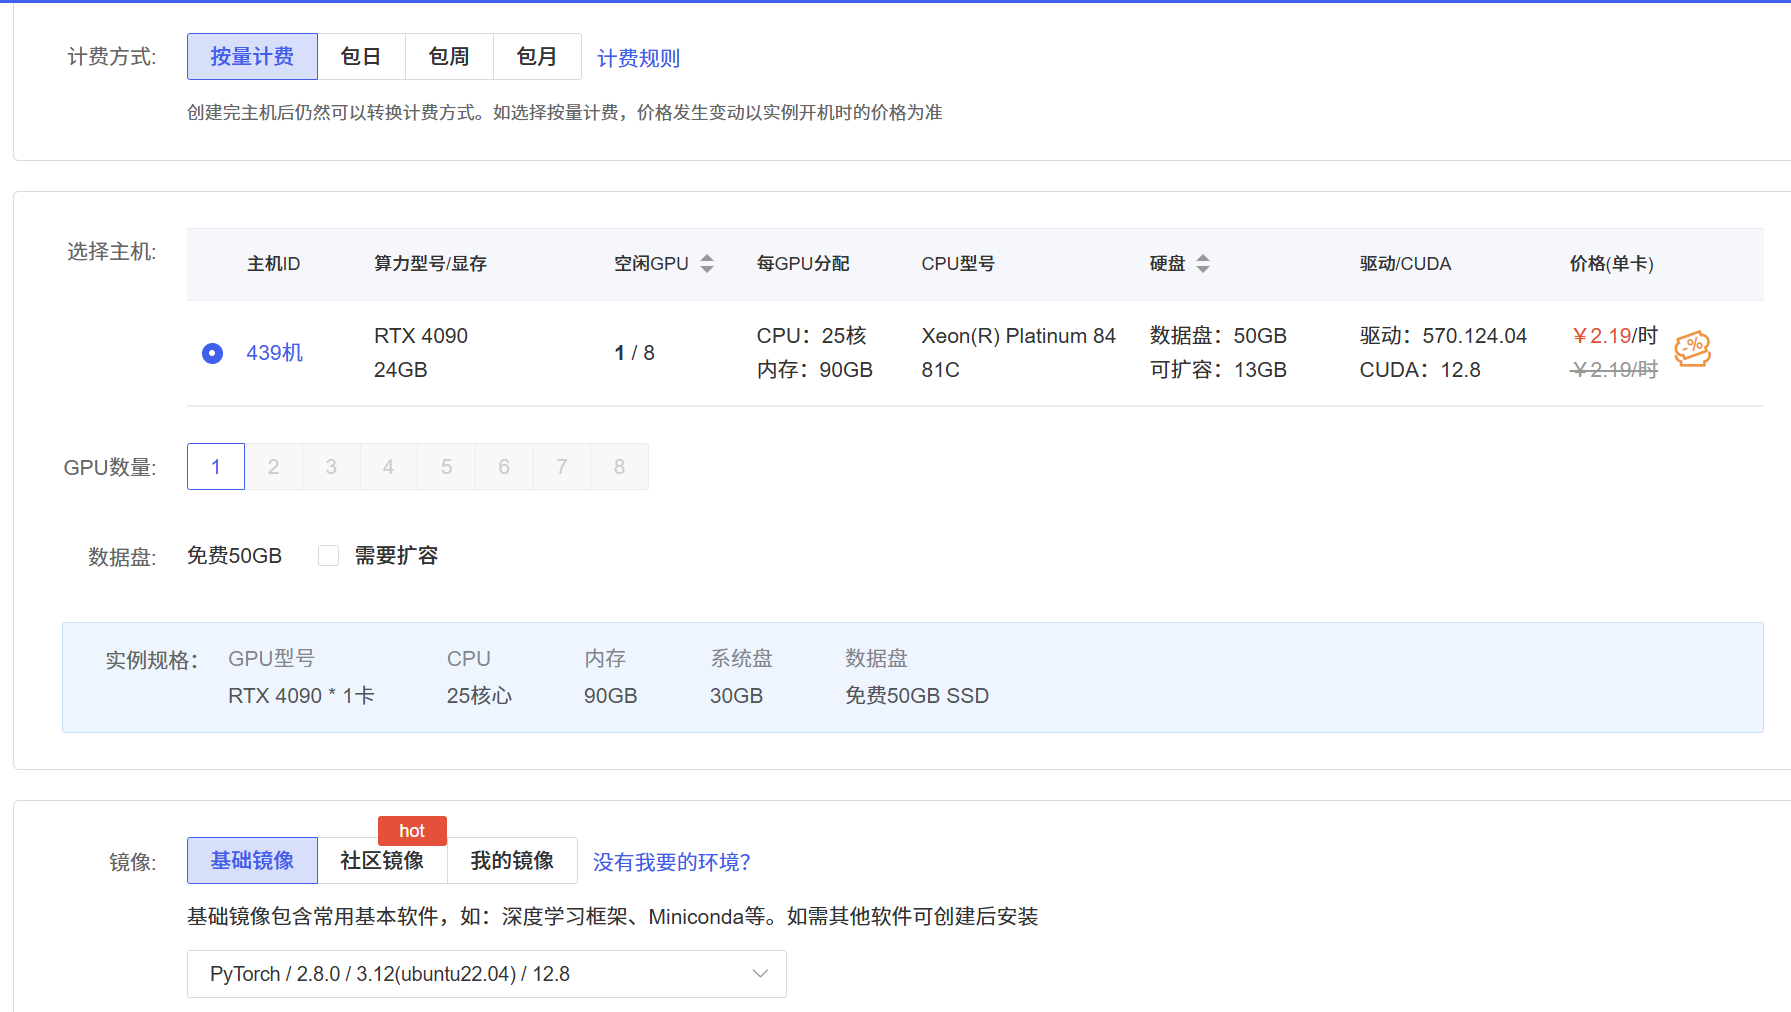Choose GPU quantity 4
Viewport: 1791px width, 1012px height.
tap(389, 467)
